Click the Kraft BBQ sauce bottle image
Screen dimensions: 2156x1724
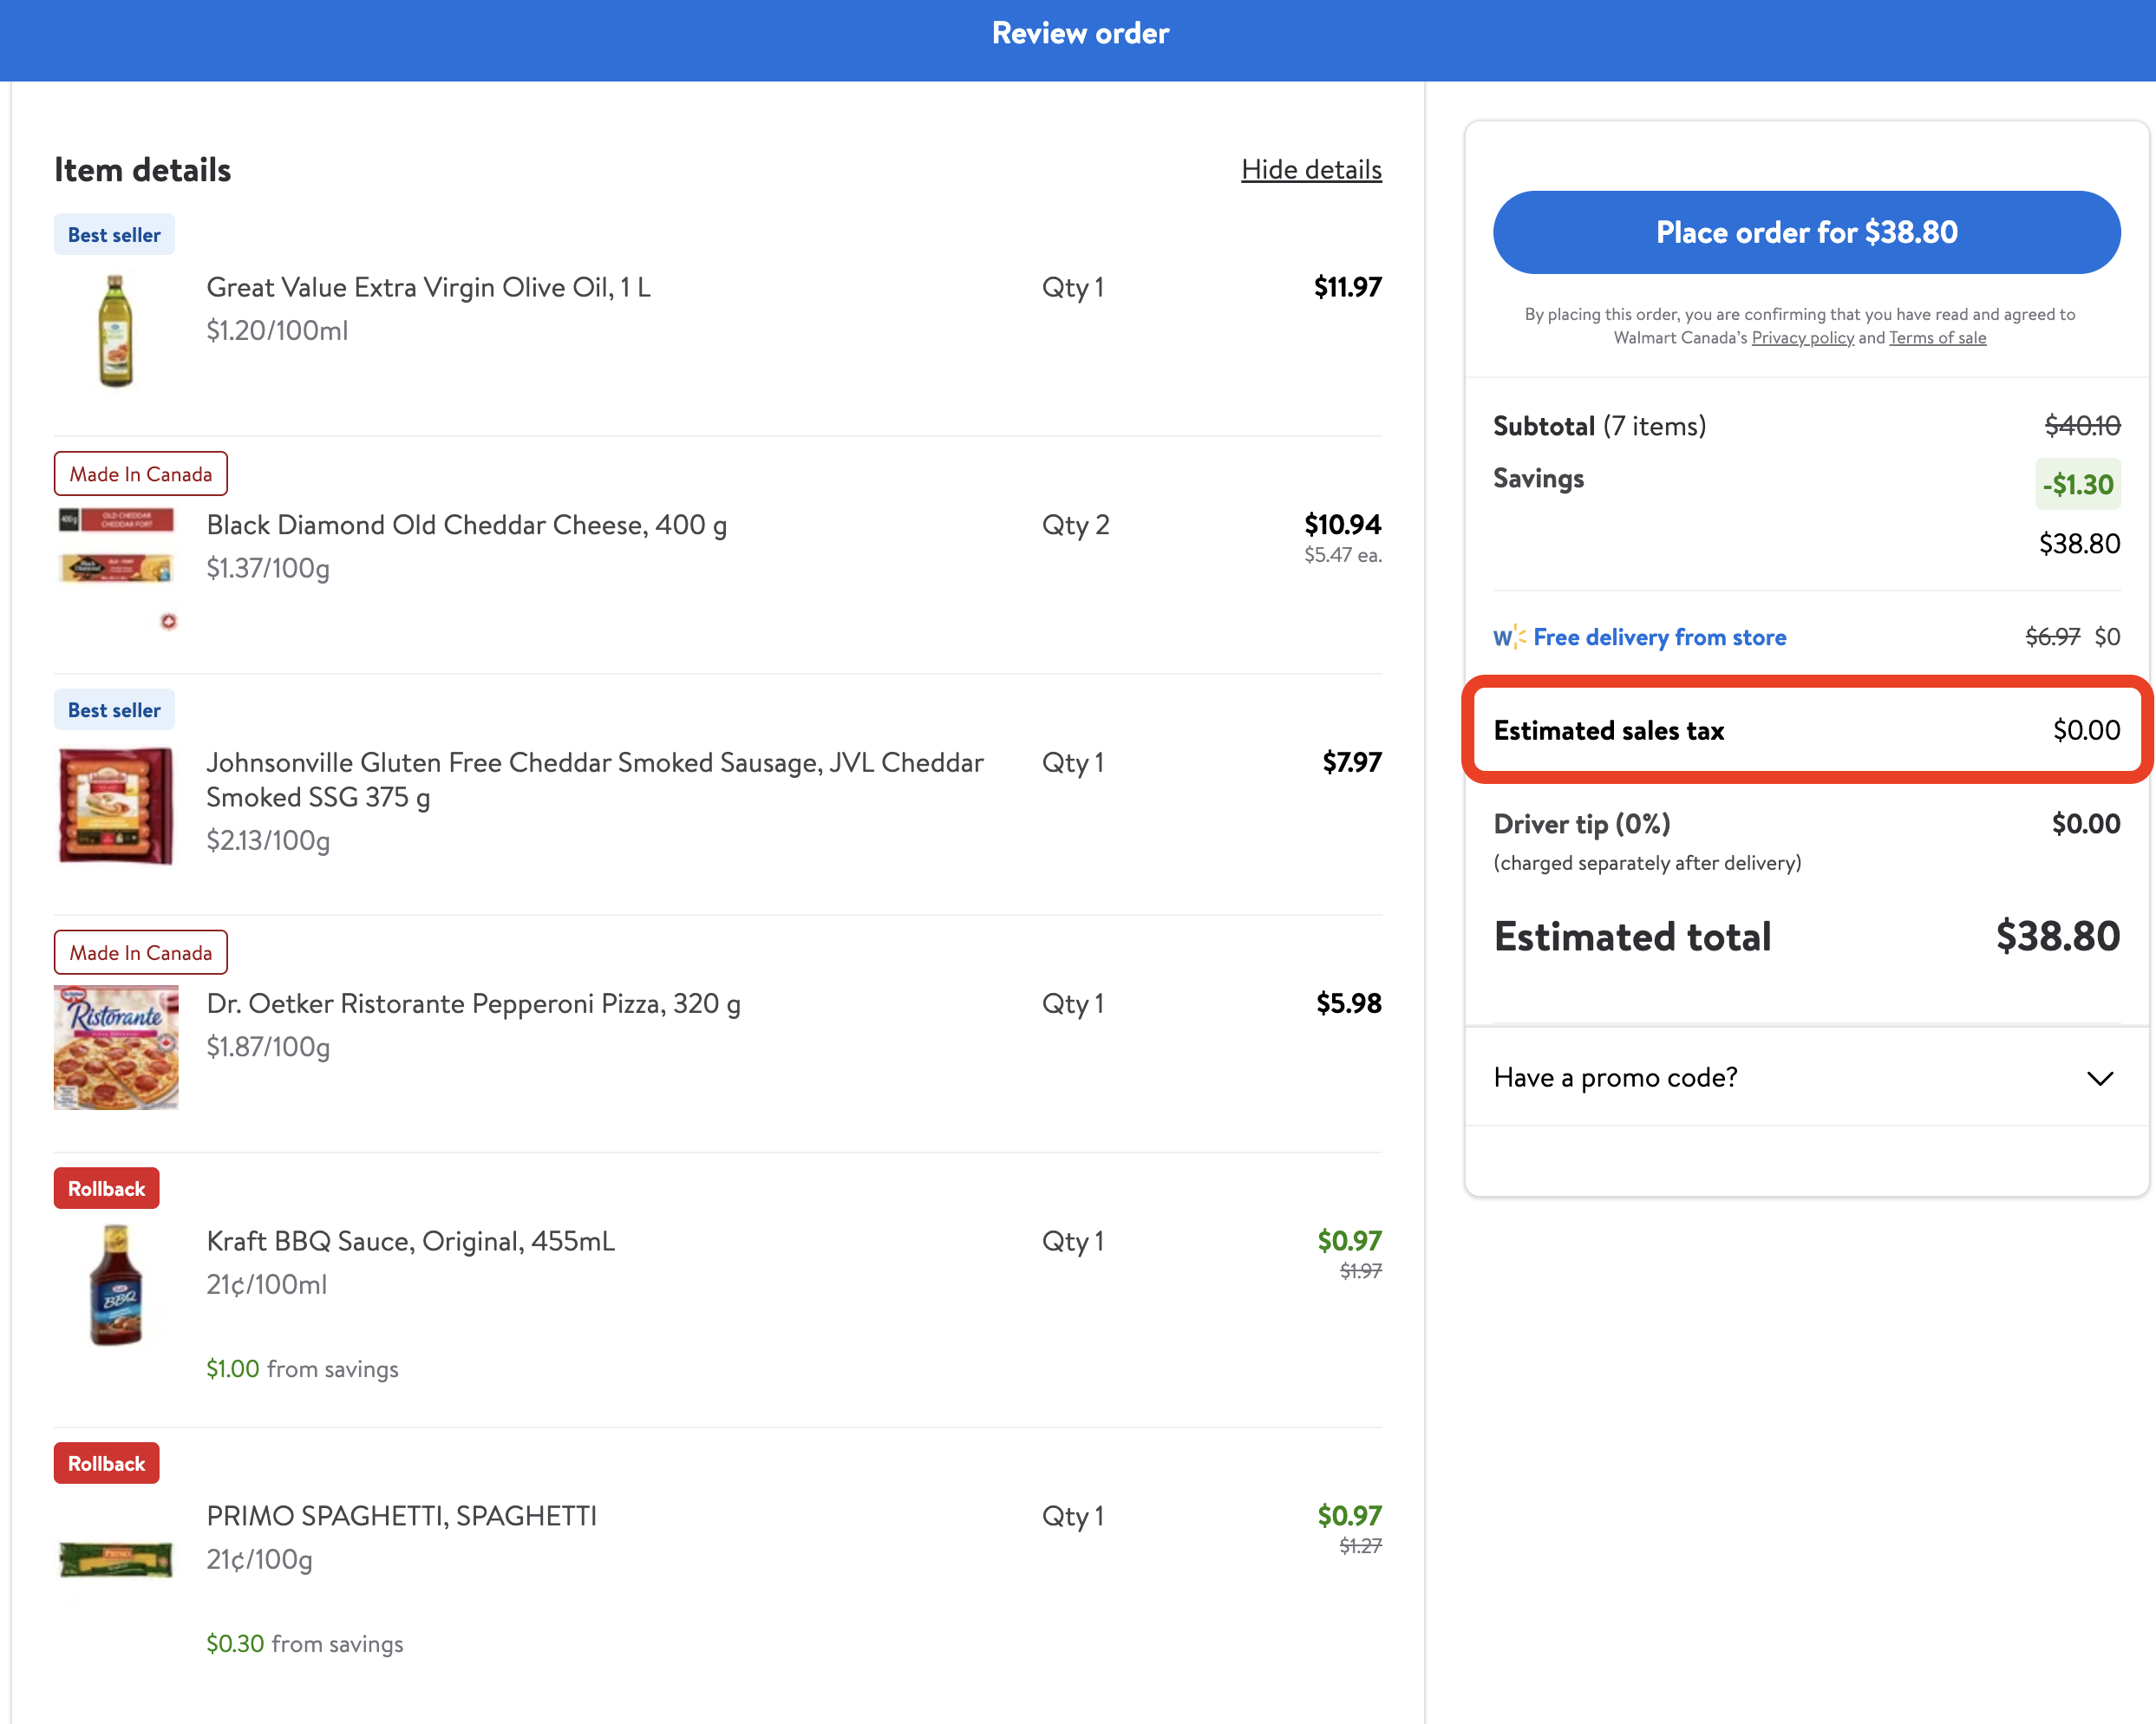point(116,1285)
